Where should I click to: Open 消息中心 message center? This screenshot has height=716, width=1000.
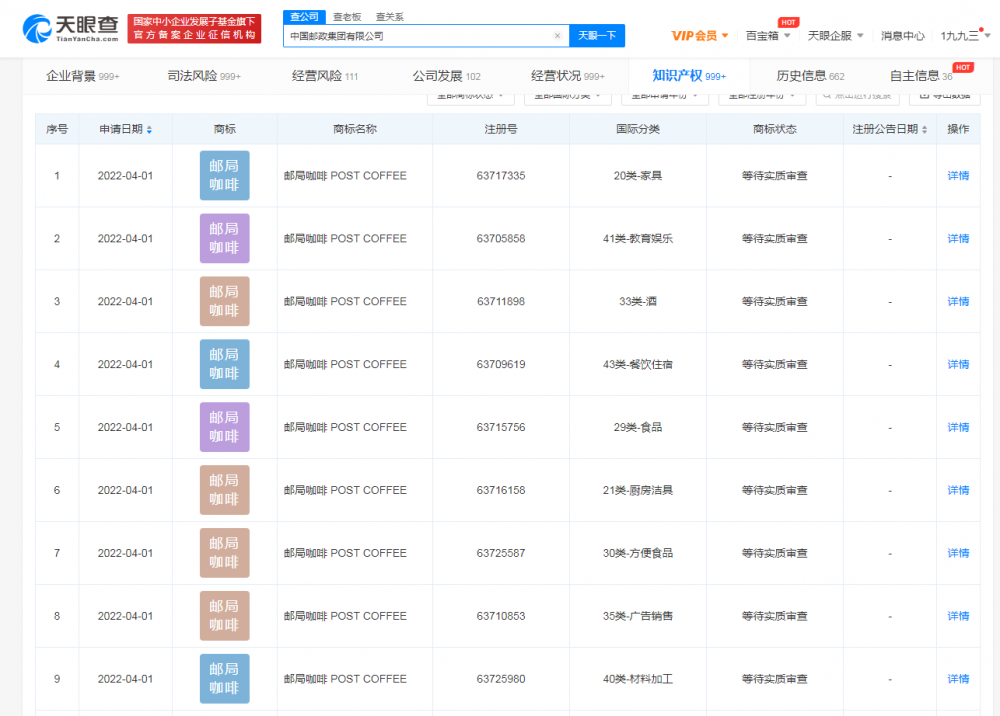point(902,36)
